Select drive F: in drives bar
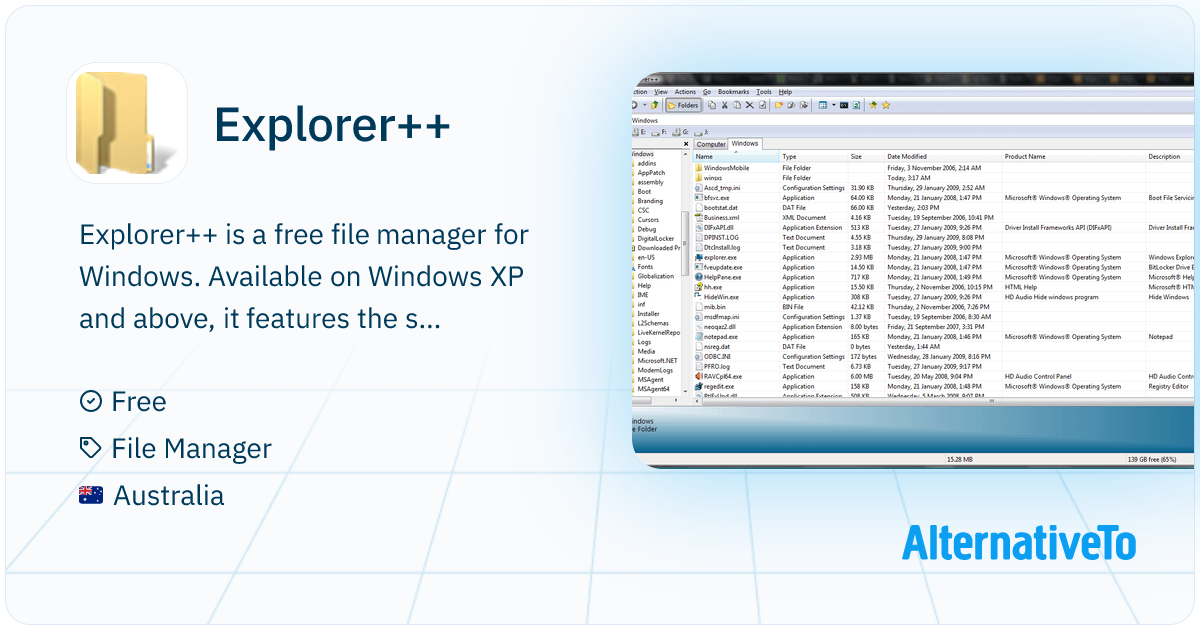This screenshot has height=630, width=1200. point(657,132)
